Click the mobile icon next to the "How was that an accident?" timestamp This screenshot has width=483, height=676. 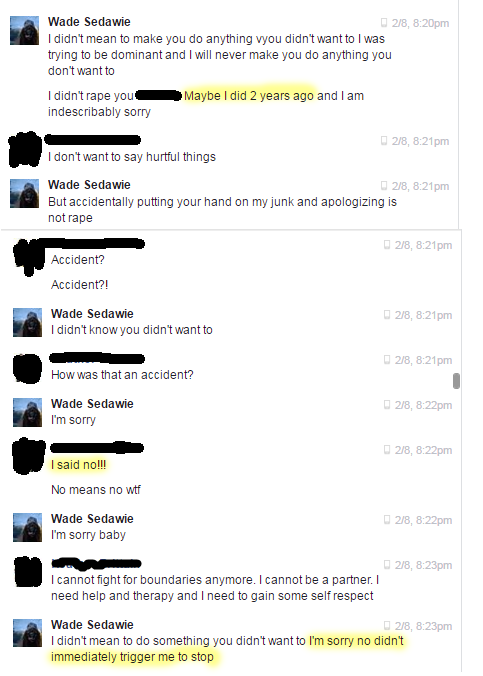click(387, 360)
